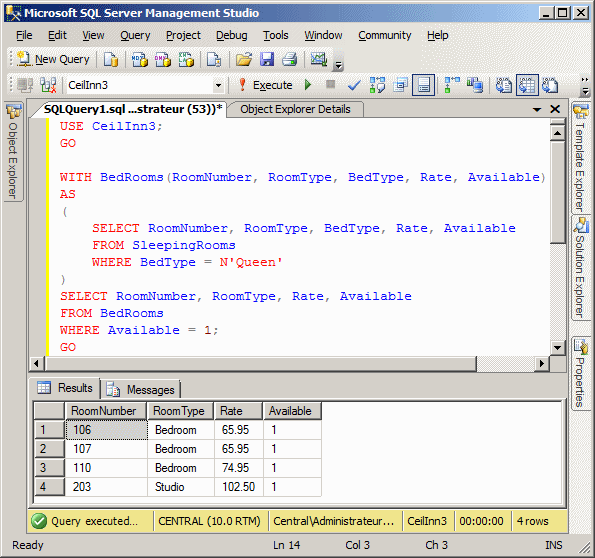Image resolution: width=595 pixels, height=558 pixels.
Task: Select the Results tab
Action: pos(65,388)
